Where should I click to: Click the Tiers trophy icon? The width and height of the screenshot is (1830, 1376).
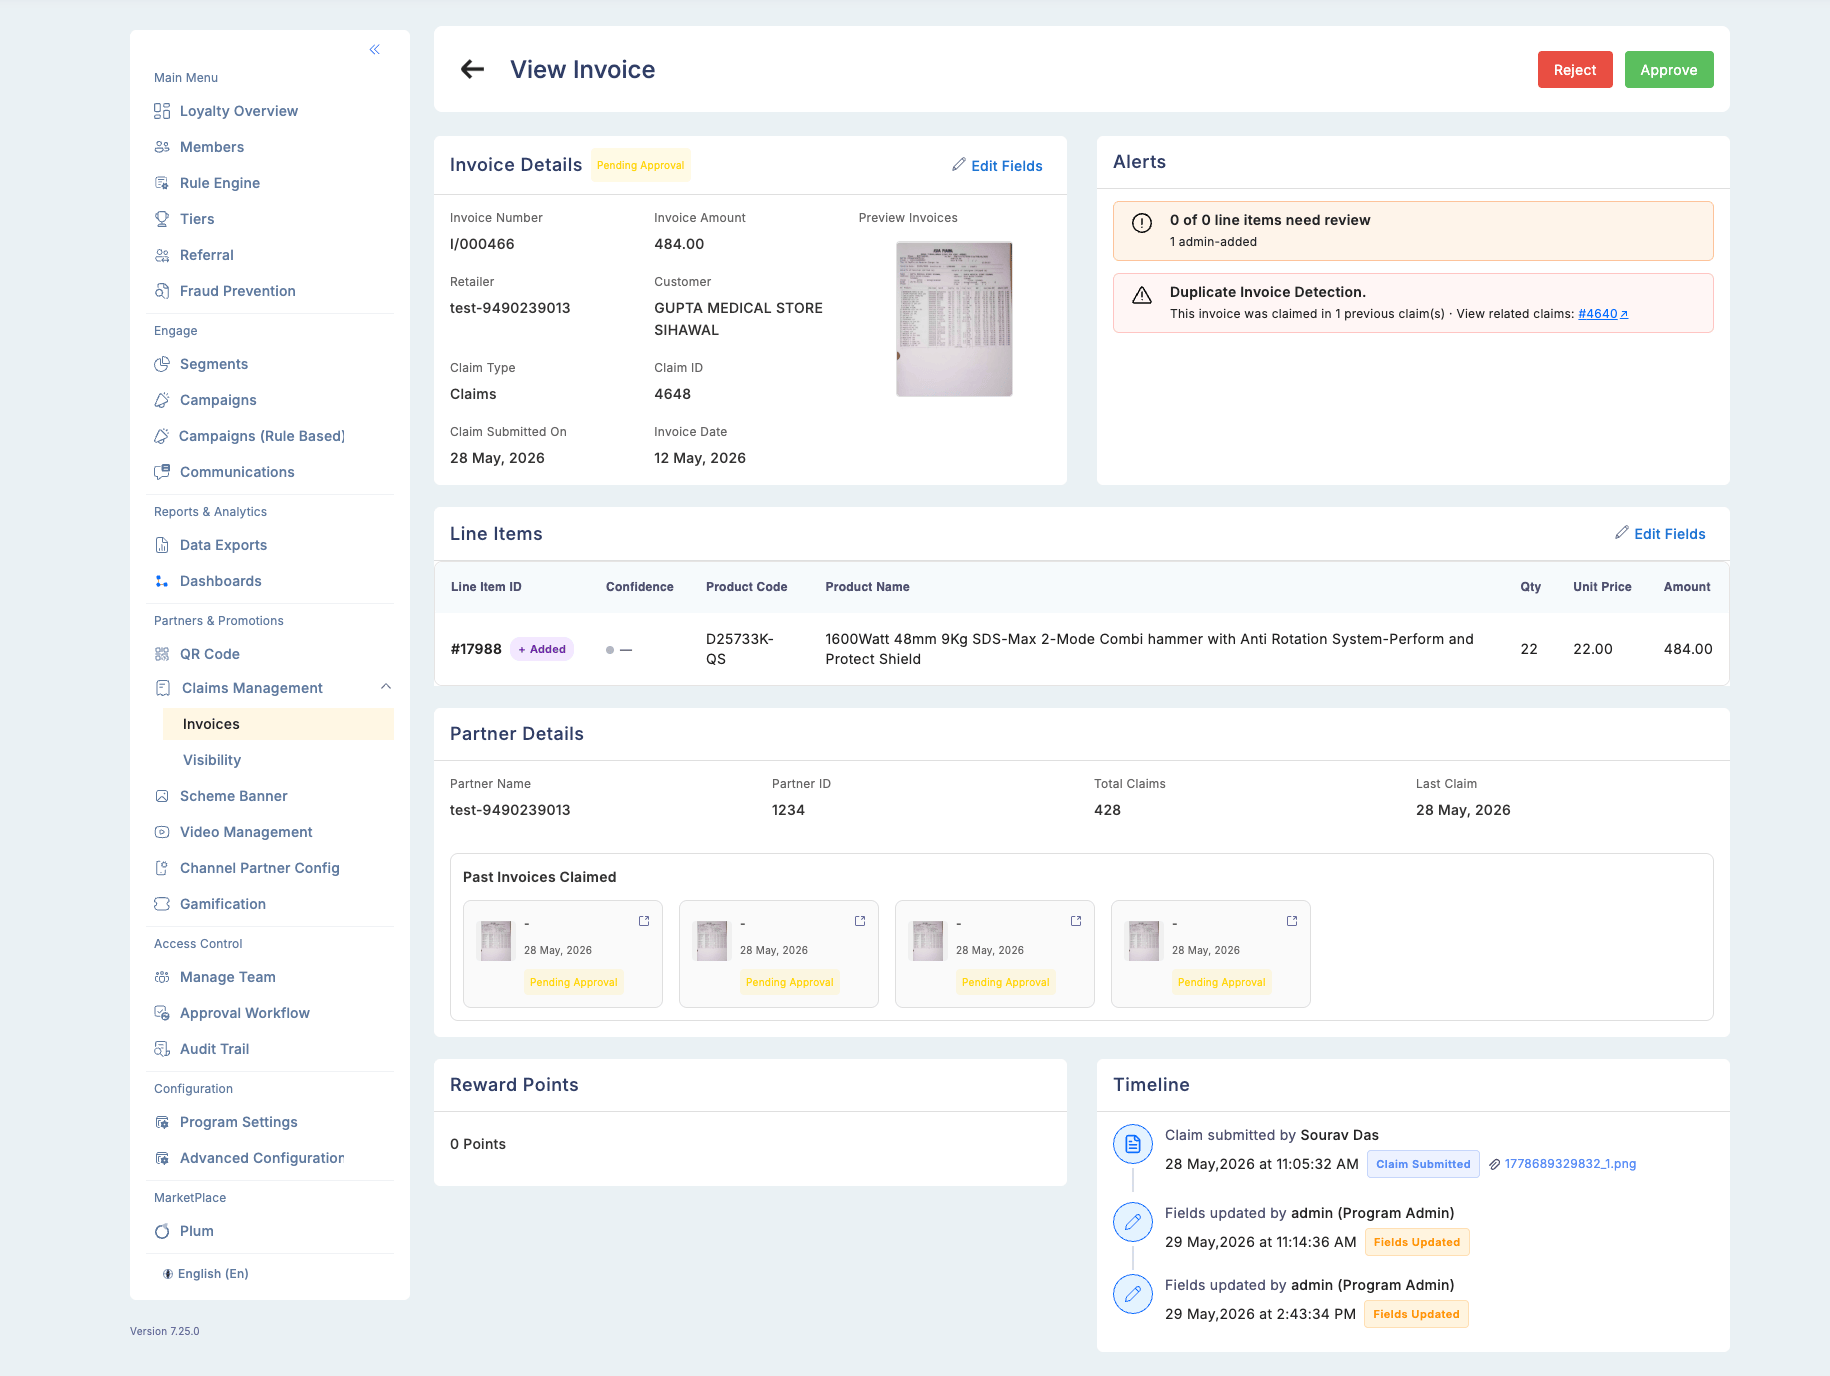[x=162, y=219]
